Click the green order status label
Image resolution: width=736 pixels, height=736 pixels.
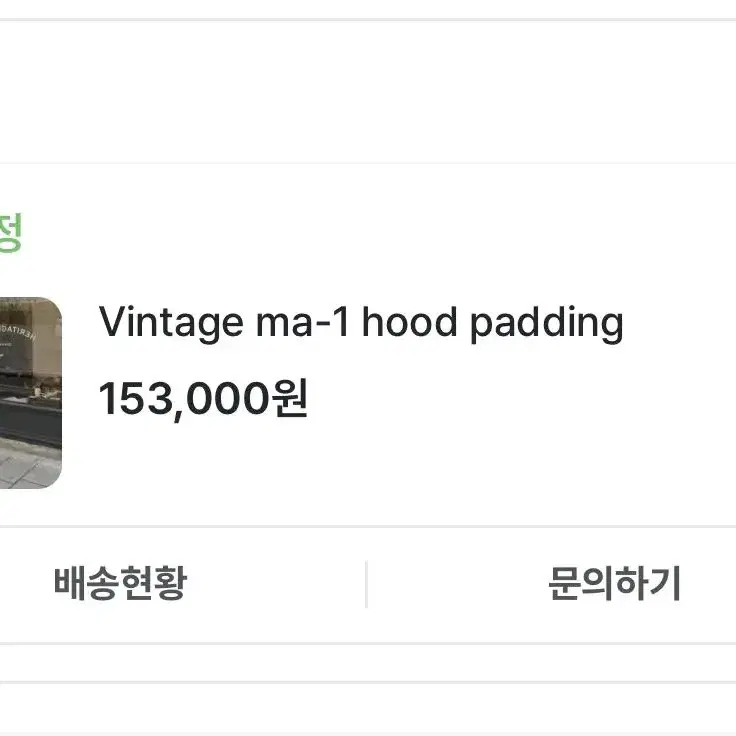click(10, 233)
